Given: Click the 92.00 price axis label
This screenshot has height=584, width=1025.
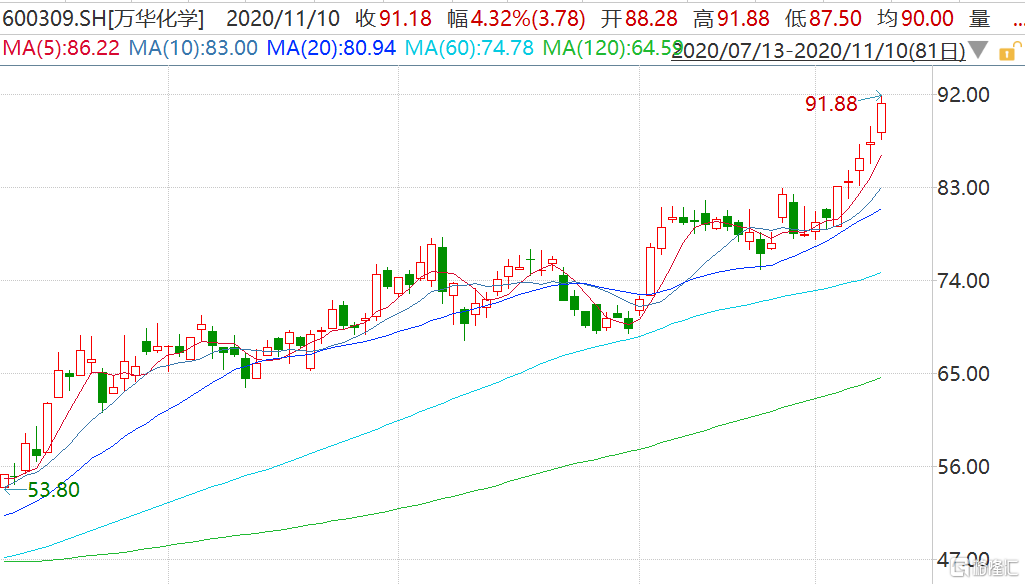Looking at the screenshot, I should tap(963, 95).
